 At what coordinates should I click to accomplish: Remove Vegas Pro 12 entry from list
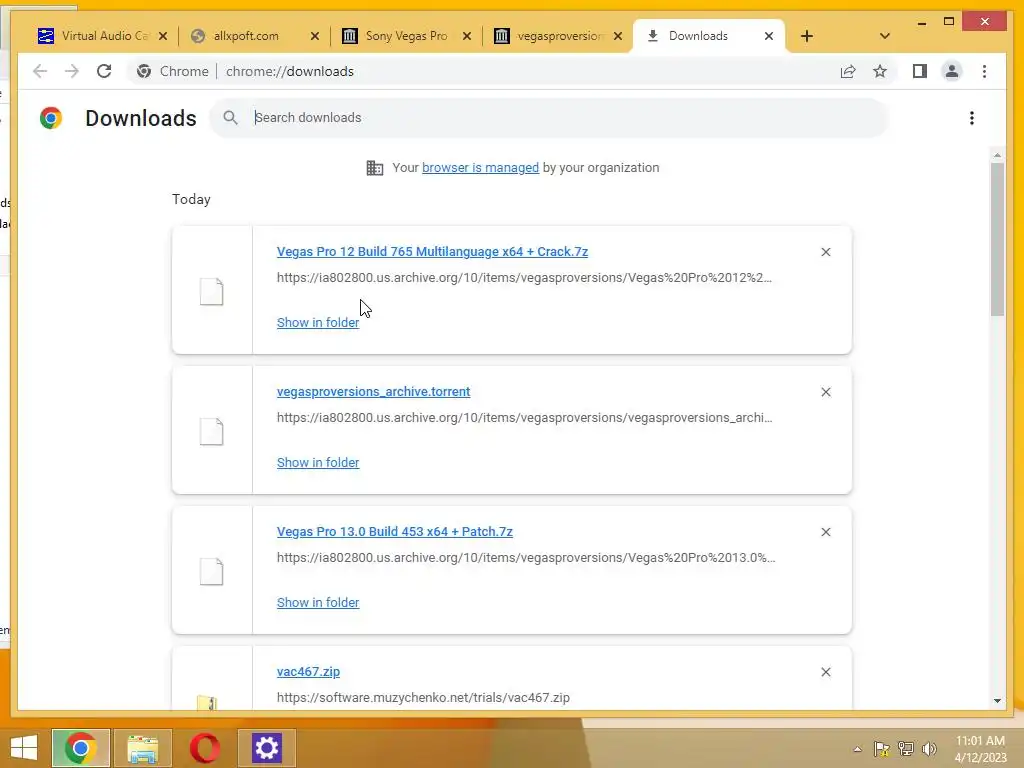click(x=825, y=252)
